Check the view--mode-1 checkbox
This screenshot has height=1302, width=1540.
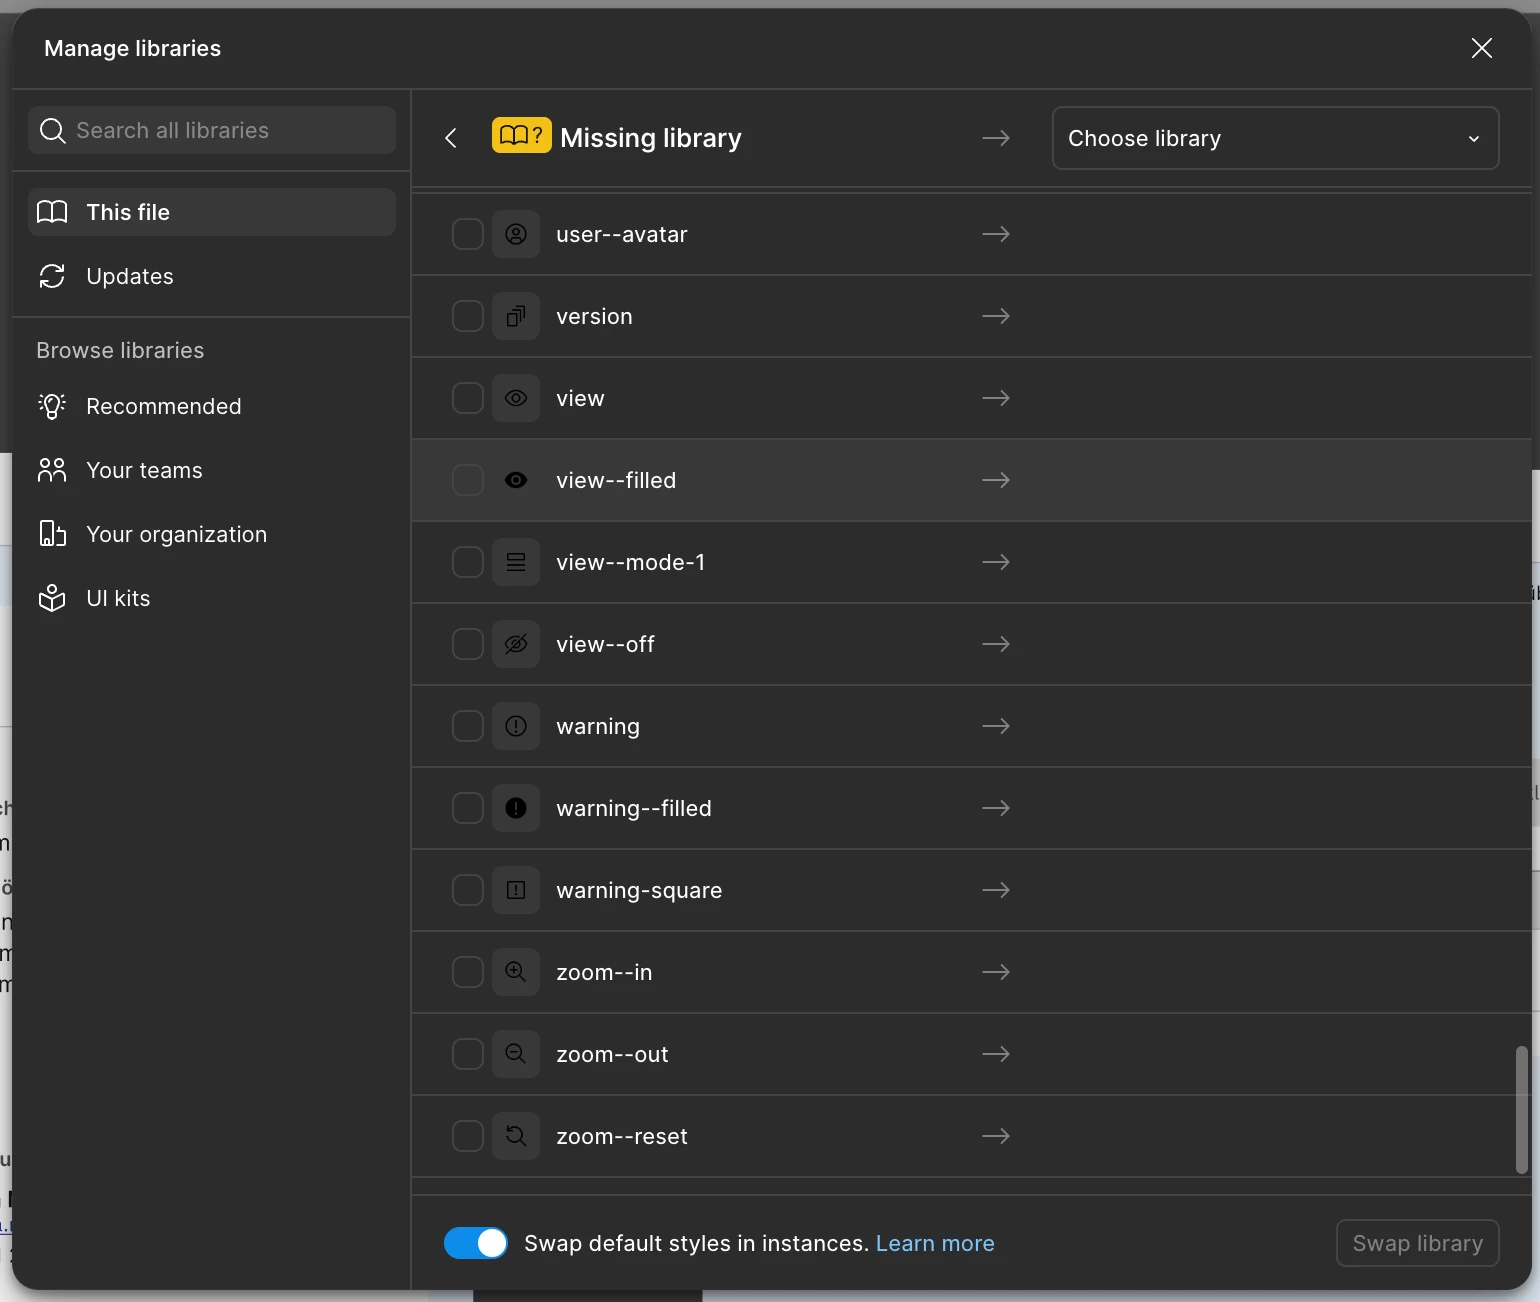468,562
